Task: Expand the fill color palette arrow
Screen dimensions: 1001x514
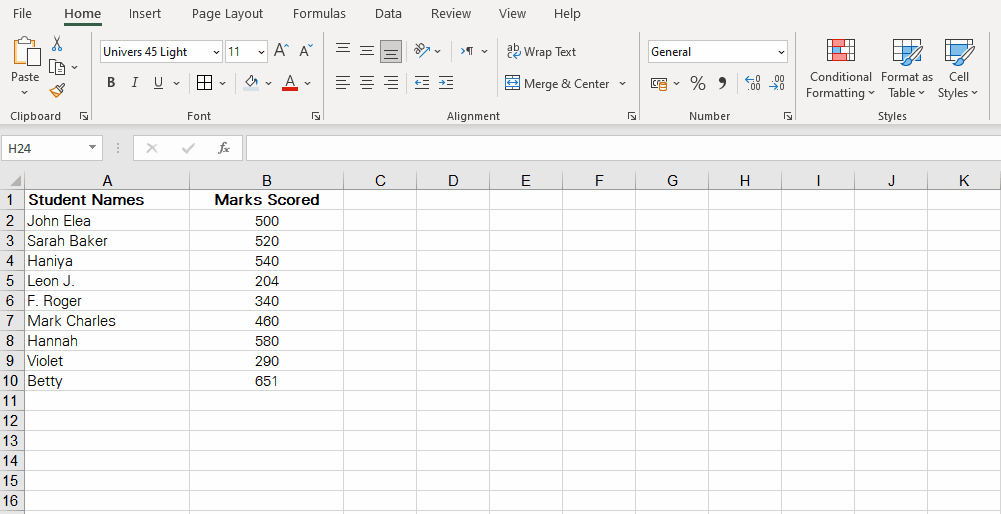Action: point(268,84)
